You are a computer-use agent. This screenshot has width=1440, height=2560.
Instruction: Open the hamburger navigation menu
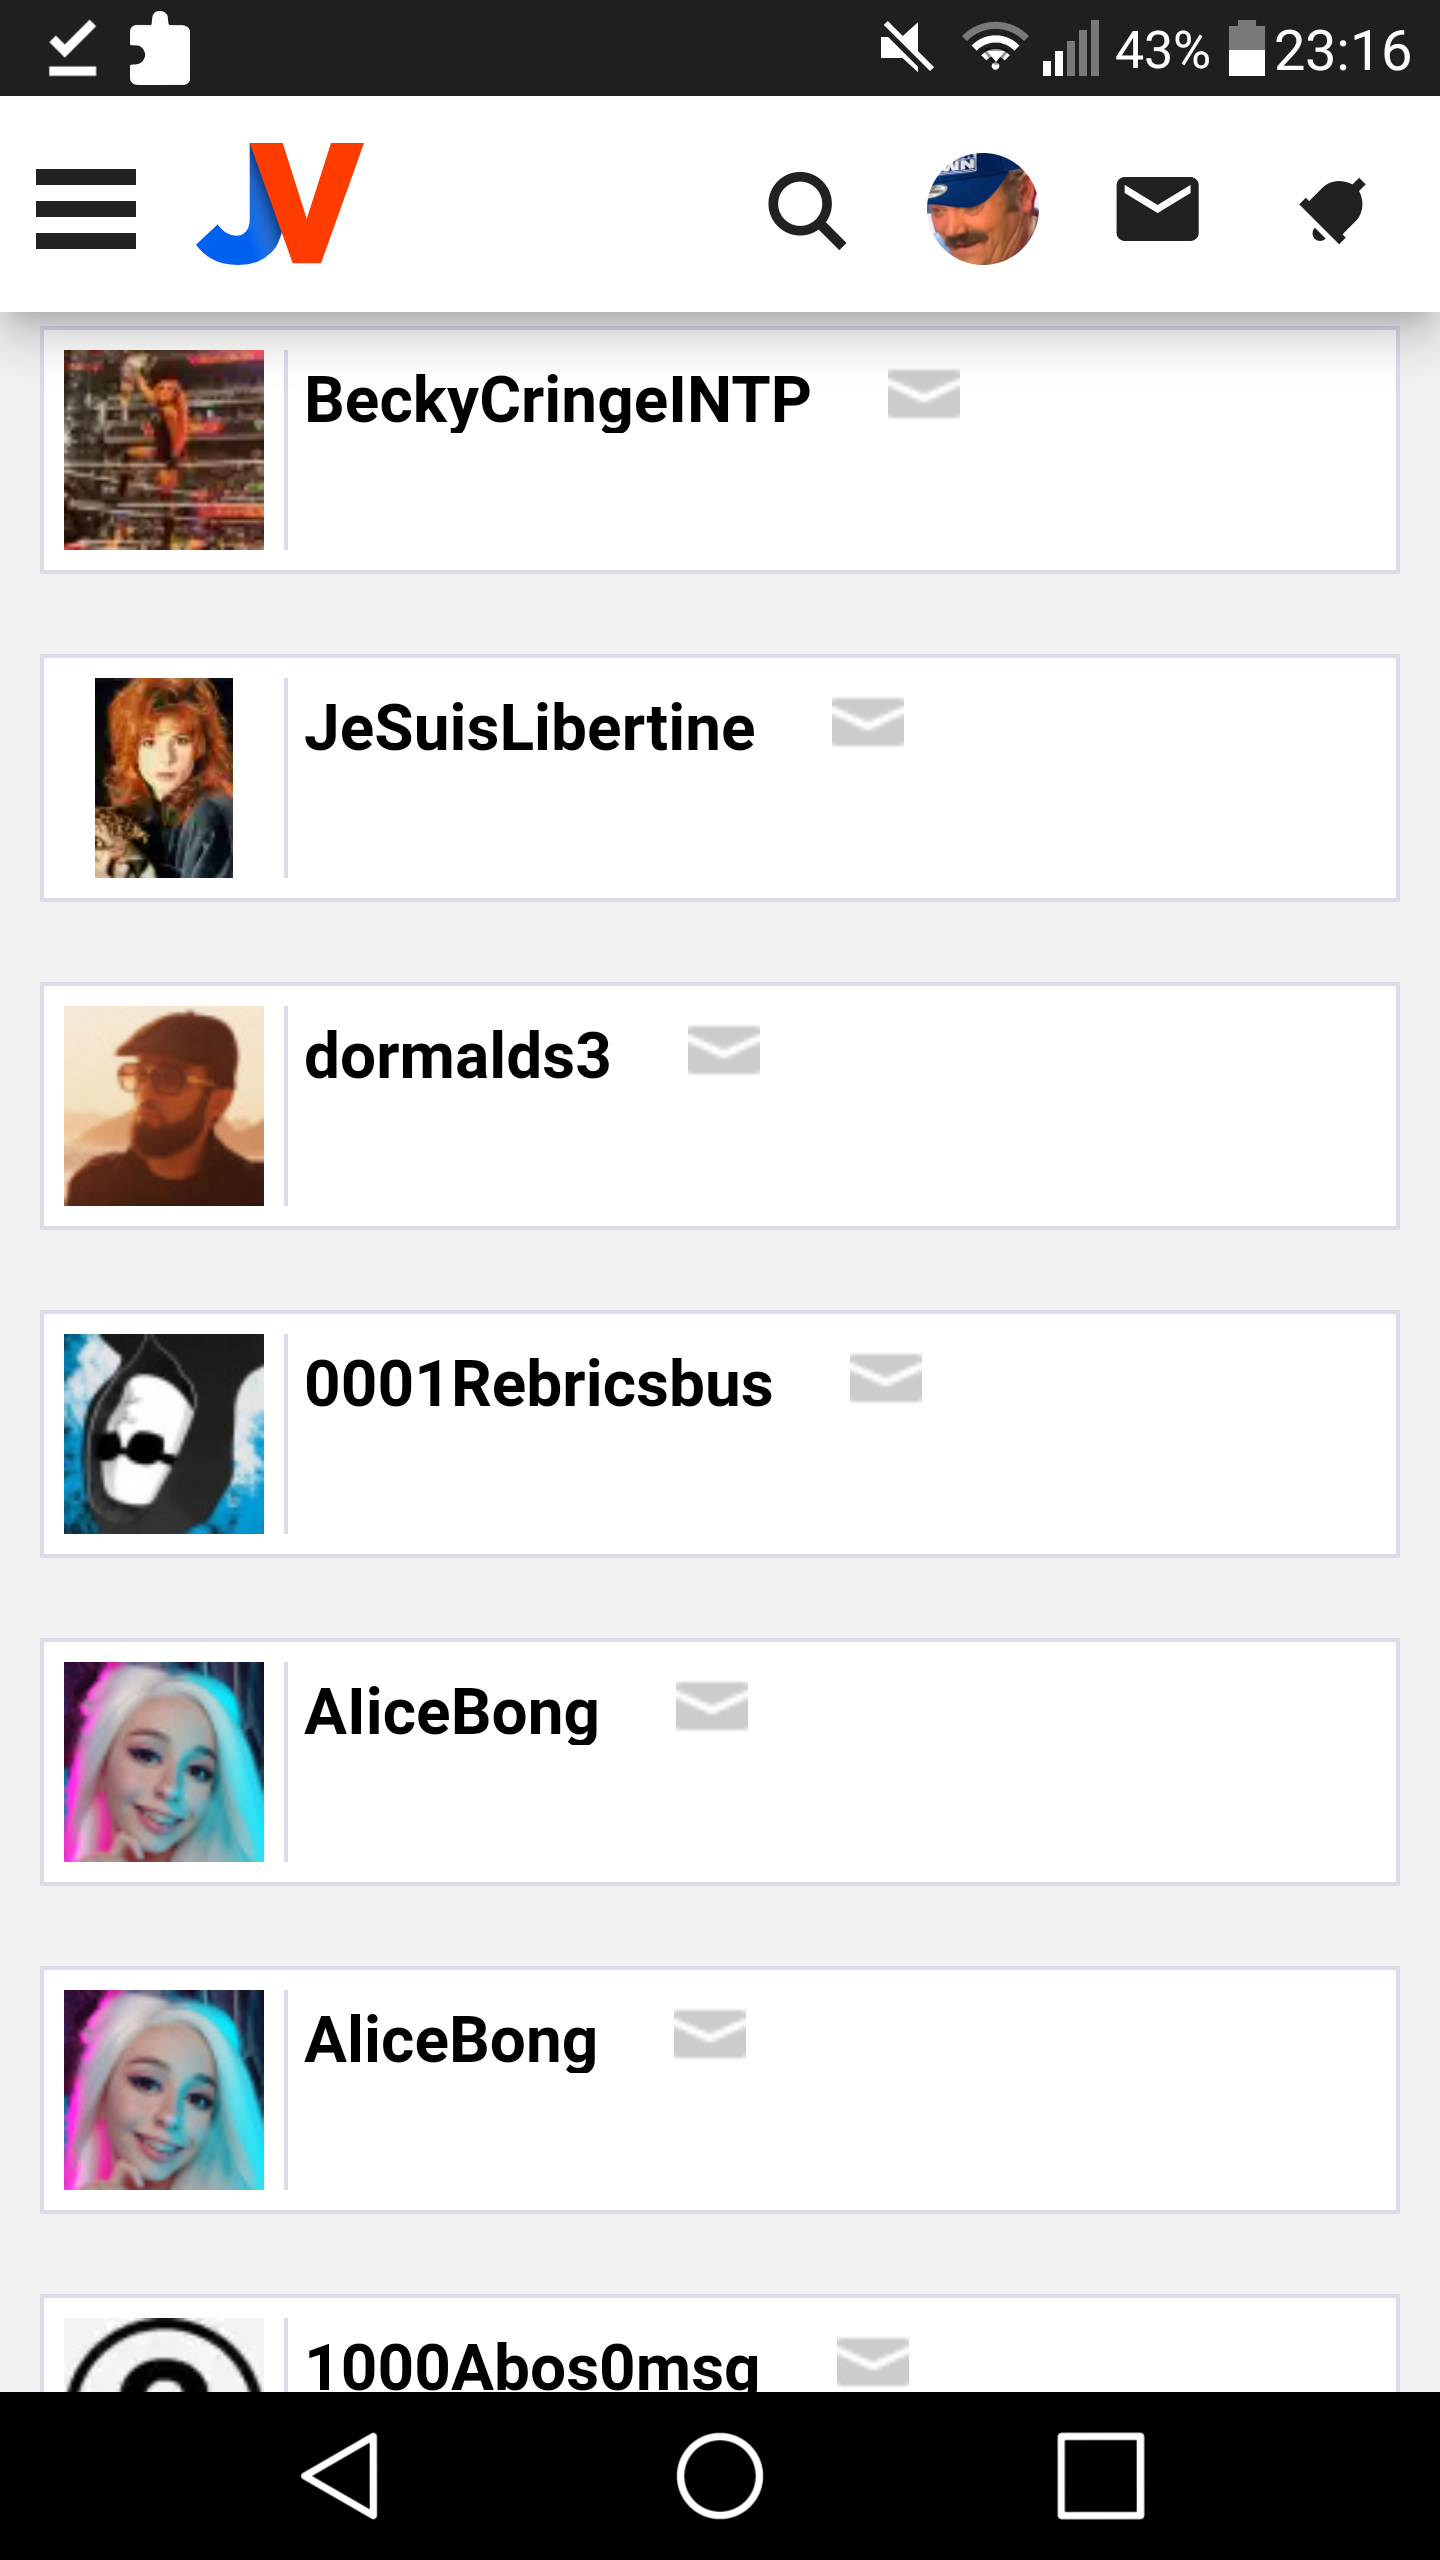pyautogui.click(x=86, y=209)
